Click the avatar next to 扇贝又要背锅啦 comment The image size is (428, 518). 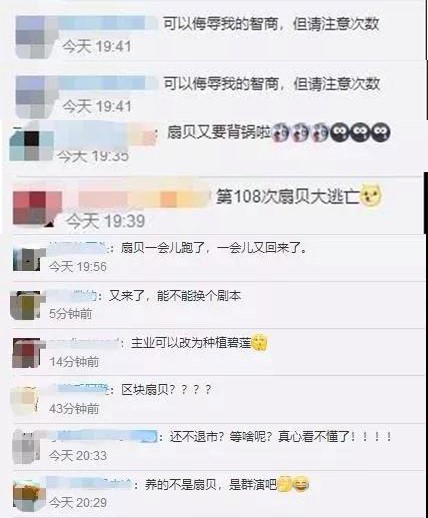tap(32, 146)
